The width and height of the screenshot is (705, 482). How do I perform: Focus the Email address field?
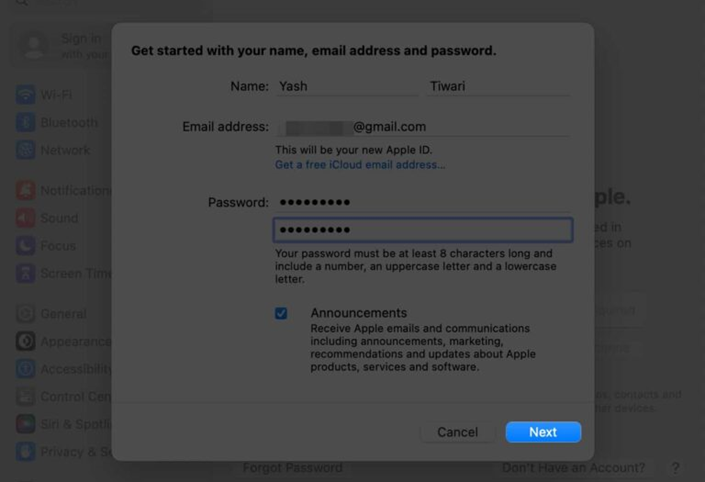[423, 127]
